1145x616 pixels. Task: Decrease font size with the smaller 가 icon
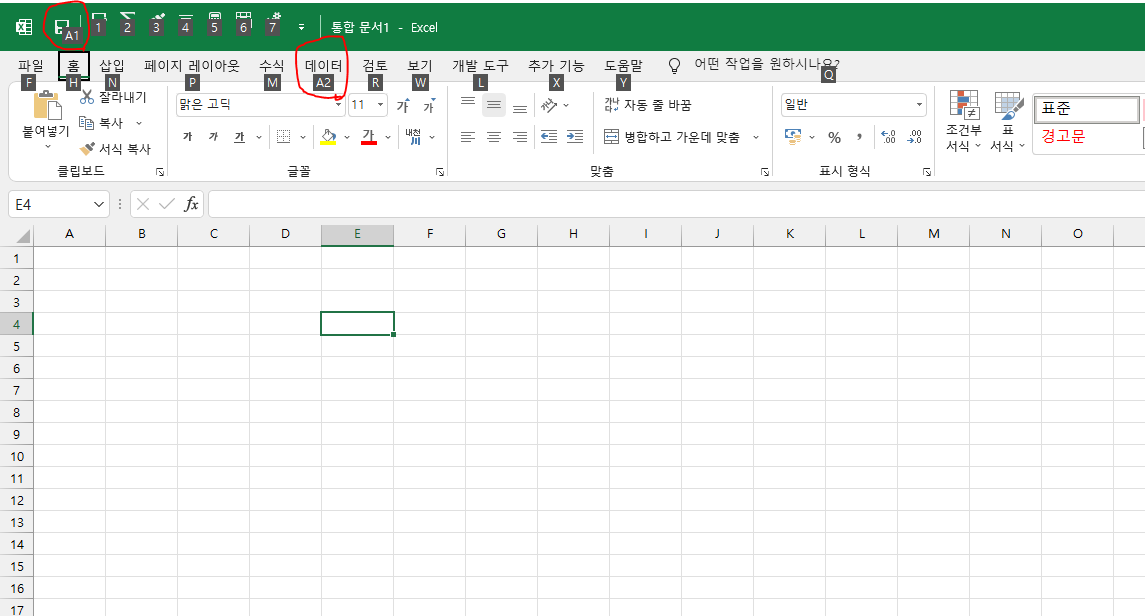click(429, 105)
